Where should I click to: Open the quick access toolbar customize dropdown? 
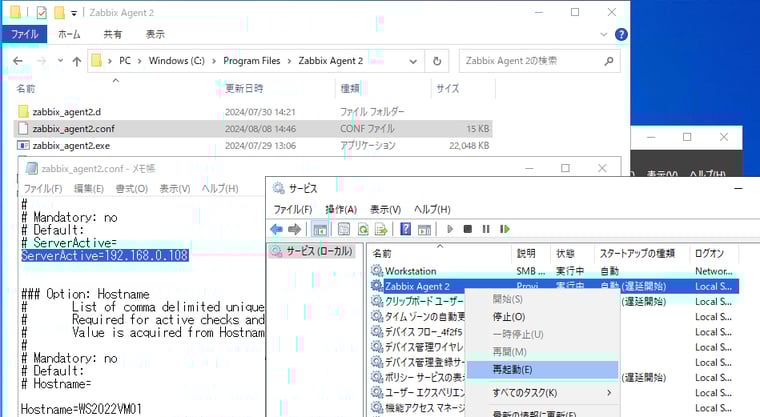[x=74, y=13]
